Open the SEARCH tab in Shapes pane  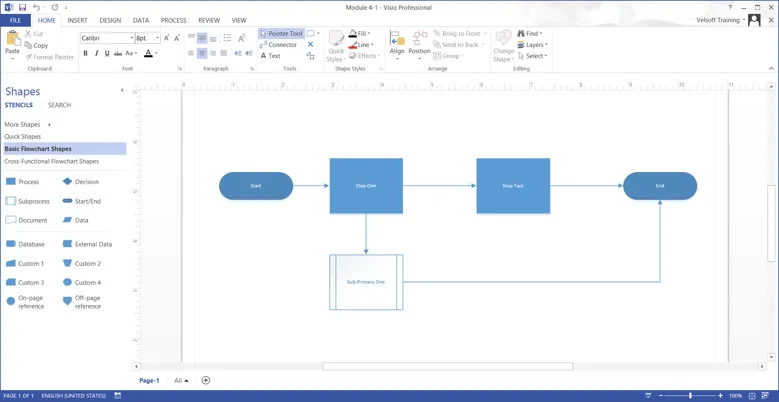[x=60, y=105]
